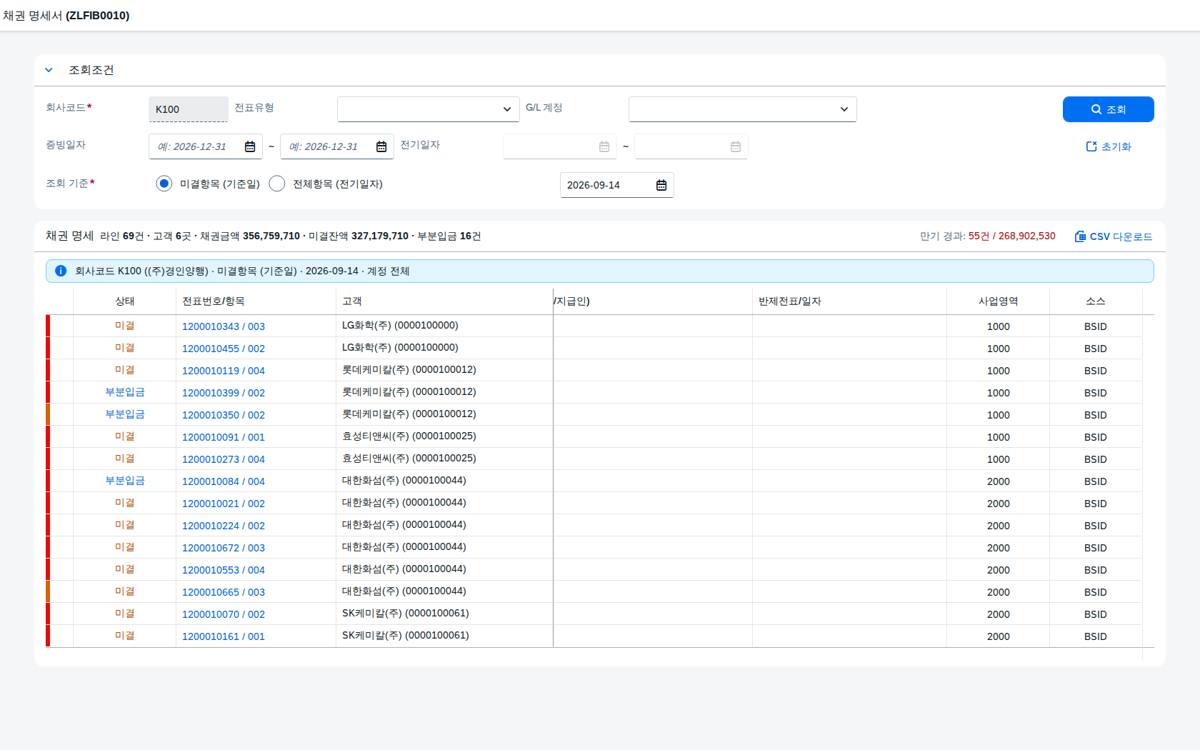This screenshot has height=750, width=1200.
Task: Click the 반제전표/일자 column header
Action: pyautogui.click(x=849, y=301)
